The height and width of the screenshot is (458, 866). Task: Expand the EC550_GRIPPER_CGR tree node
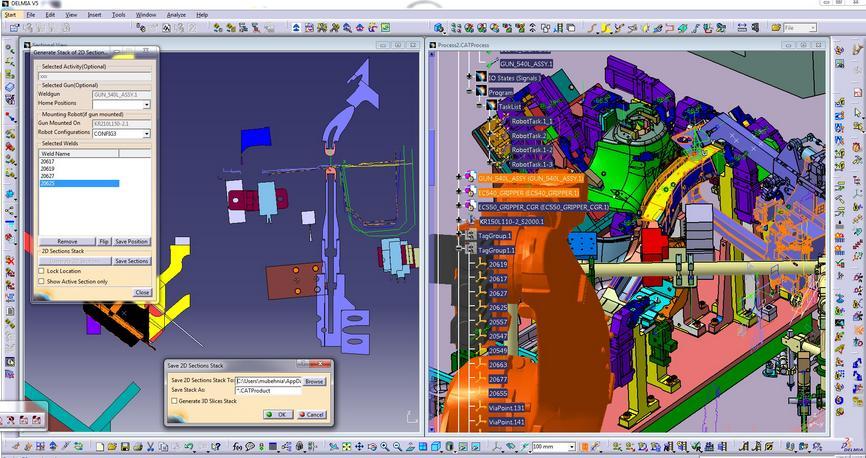(x=459, y=206)
